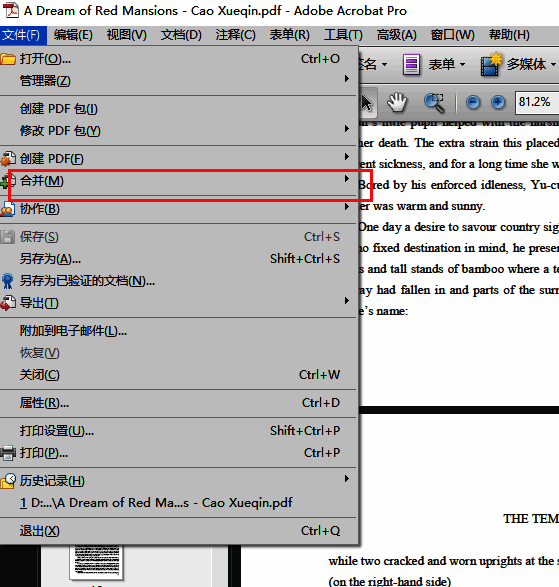Open 属性(R)... document properties

178,403
